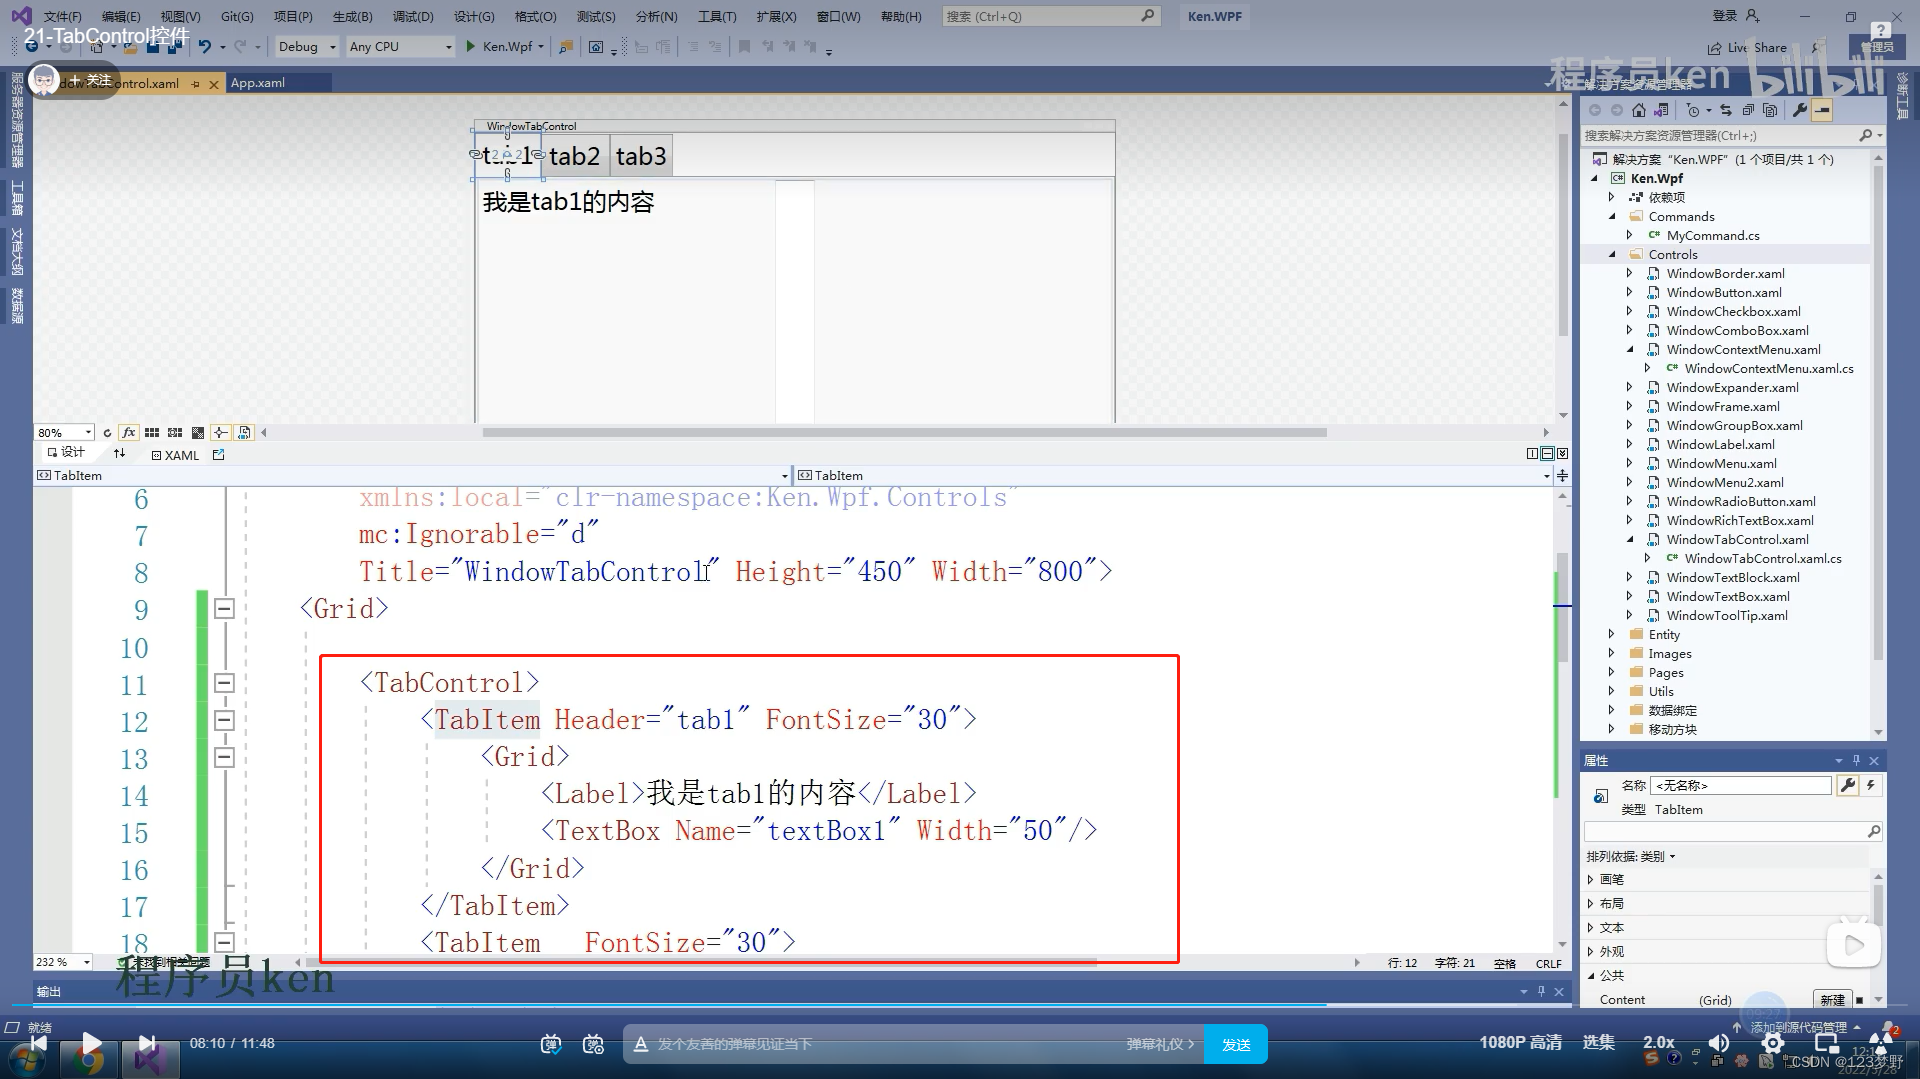
Task: Toggle the platform-only artboard icon
Action: (244, 433)
